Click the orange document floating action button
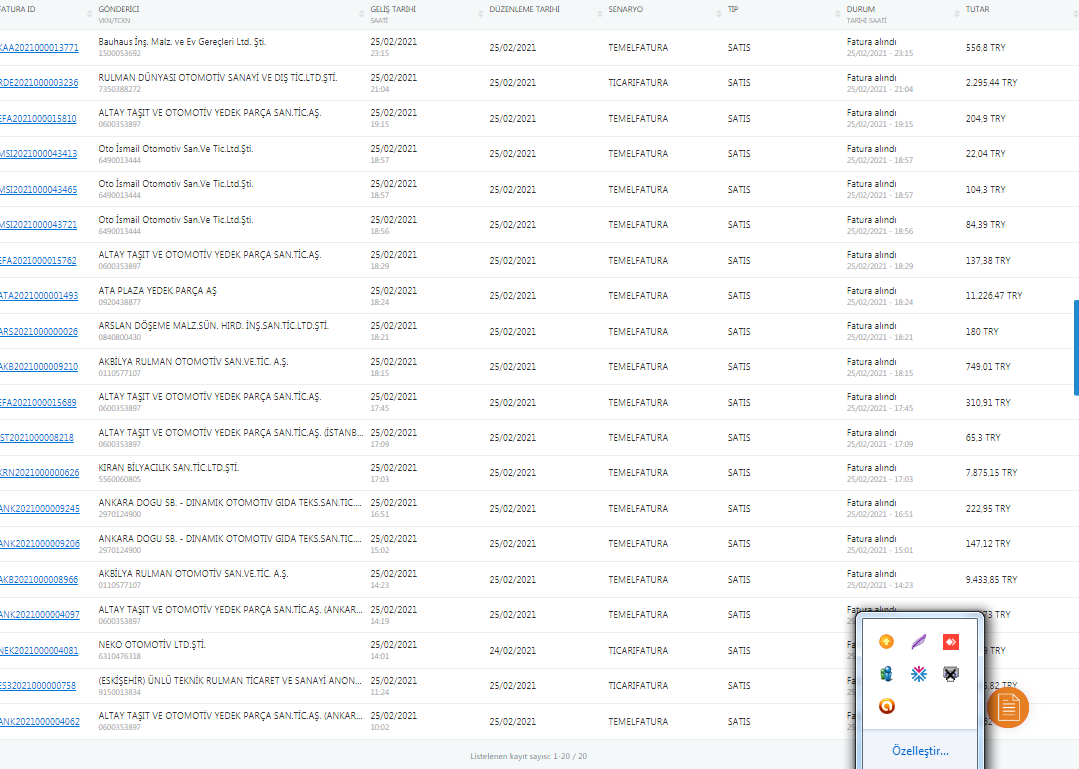The height and width of the screenshot is (769, 1079). tap(1008, 708)
